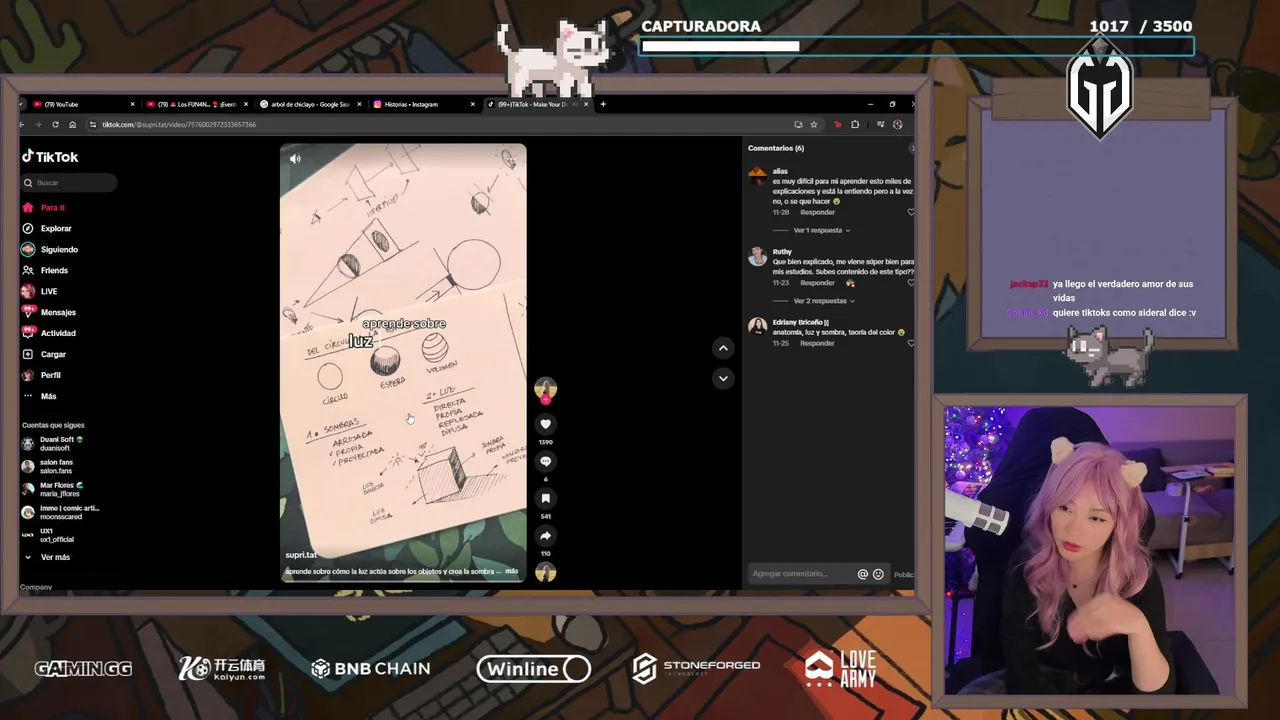
Task: Open the comments bubble icon on video
Action: tap(545, 461)
